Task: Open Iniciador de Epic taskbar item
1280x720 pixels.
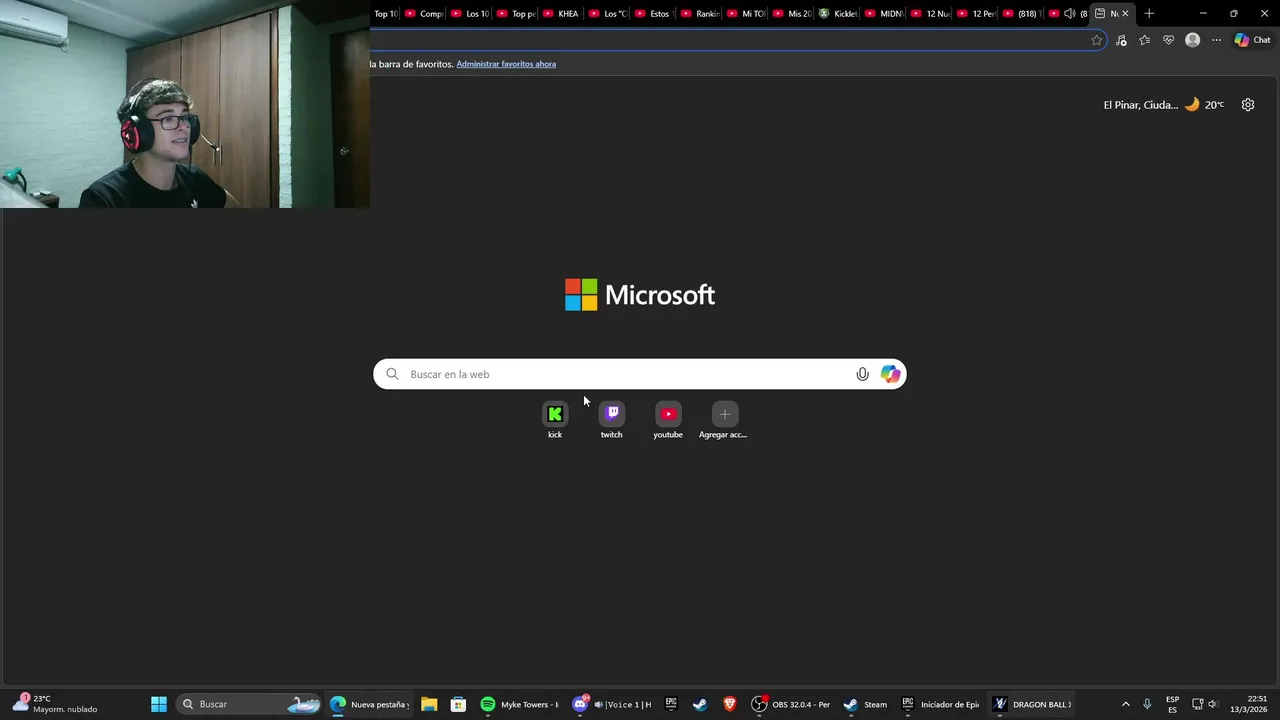Action: pyautogui.click(x=940, y=704)
